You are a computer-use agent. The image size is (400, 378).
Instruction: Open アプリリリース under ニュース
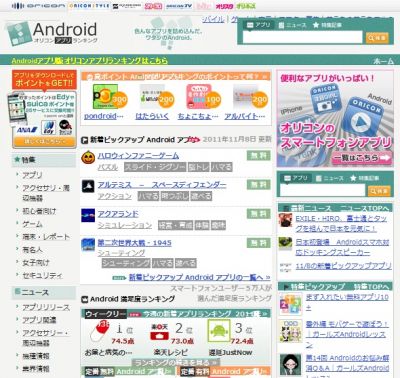[x=46, y=307]
